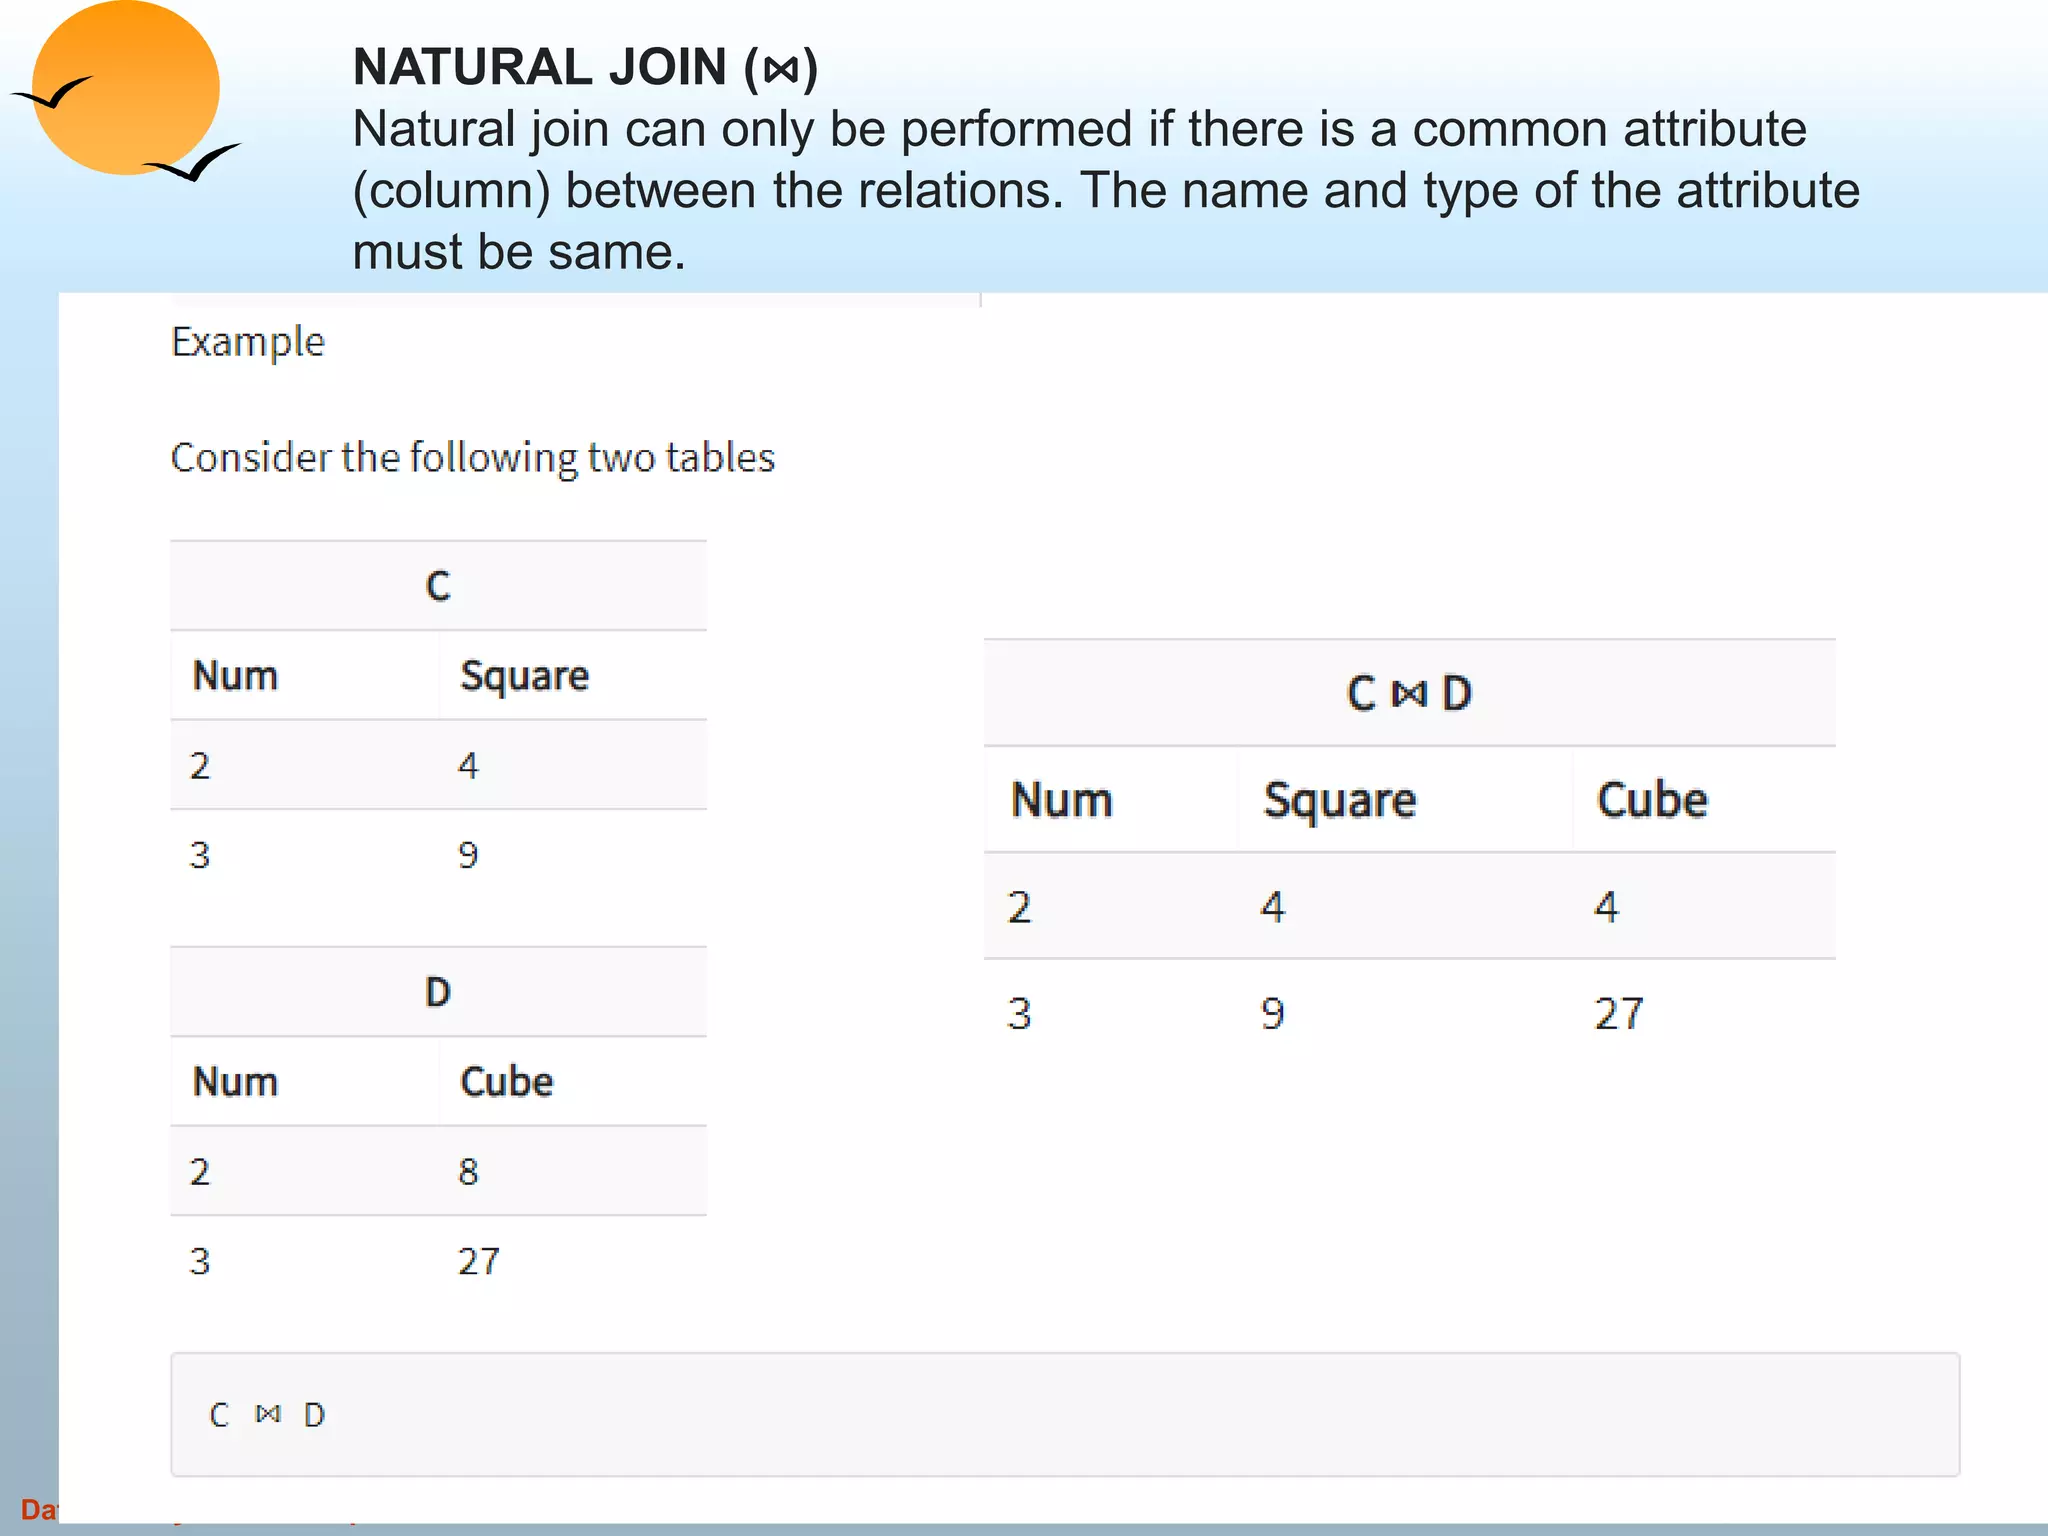2048x1536 pixels.
Task: Click the value 8 in table D
Action: (468, 1172)
